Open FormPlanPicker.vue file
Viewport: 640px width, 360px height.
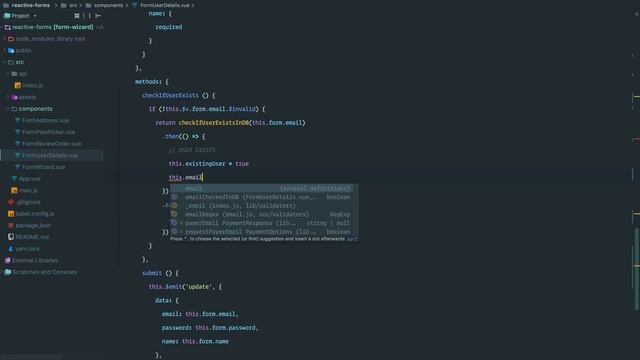49,132
